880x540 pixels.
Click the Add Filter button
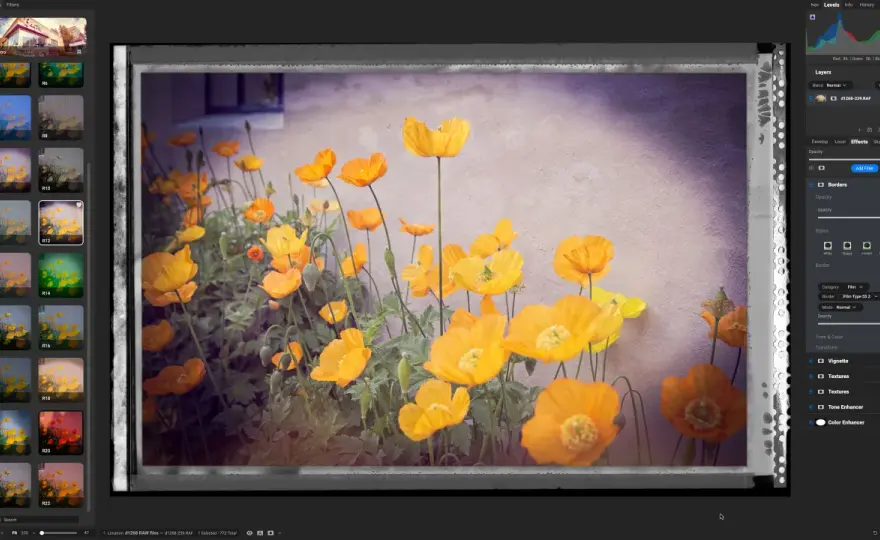click(864, 168)
